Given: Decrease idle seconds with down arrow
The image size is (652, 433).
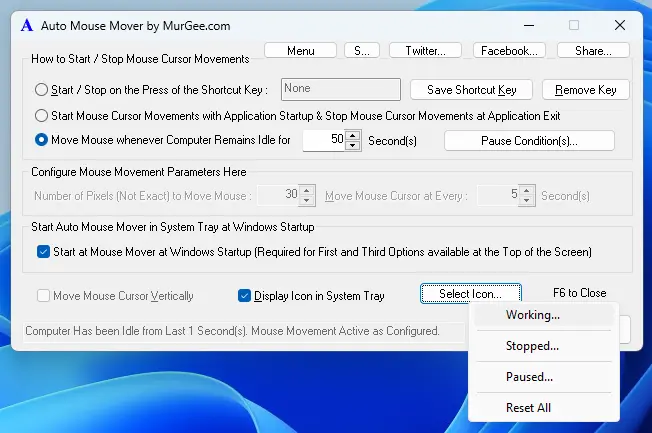Looking at the screenshot, I should coord(353,146).
